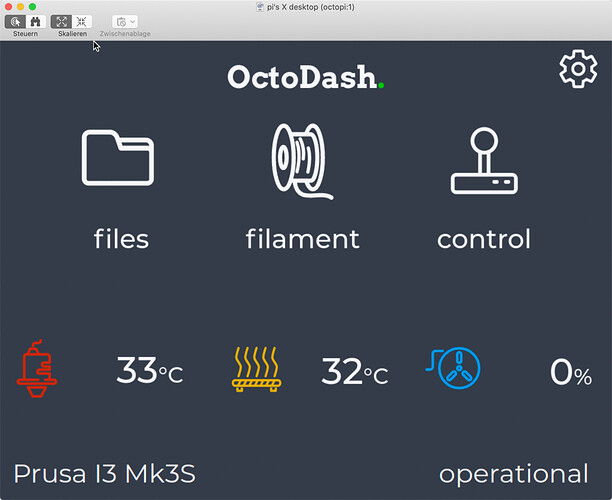Click the 'operational' status text
The height and width of the screenshot is (500, 612).
pos(514,475)
